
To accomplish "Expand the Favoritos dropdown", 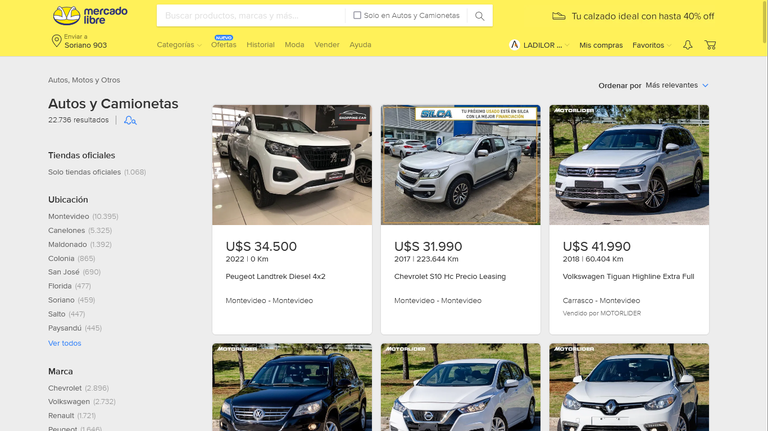I will (x=651, y=45).
